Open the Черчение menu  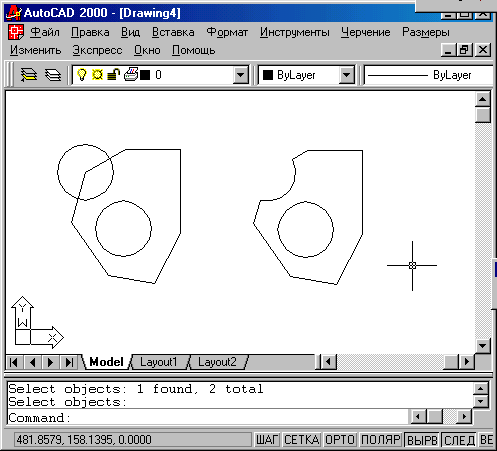pos(366,32)
